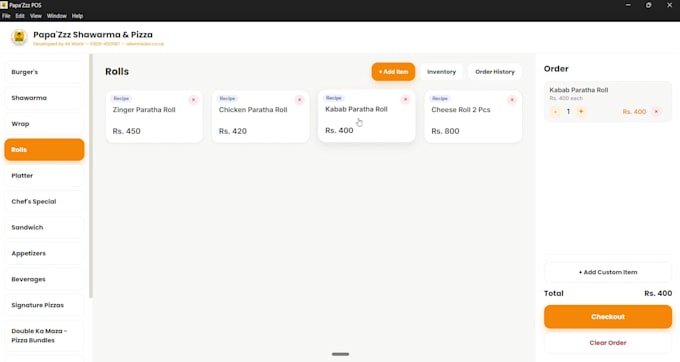Open the Edit menu
The height and width of the screenshot is (362, 680).
pos(20,16)
